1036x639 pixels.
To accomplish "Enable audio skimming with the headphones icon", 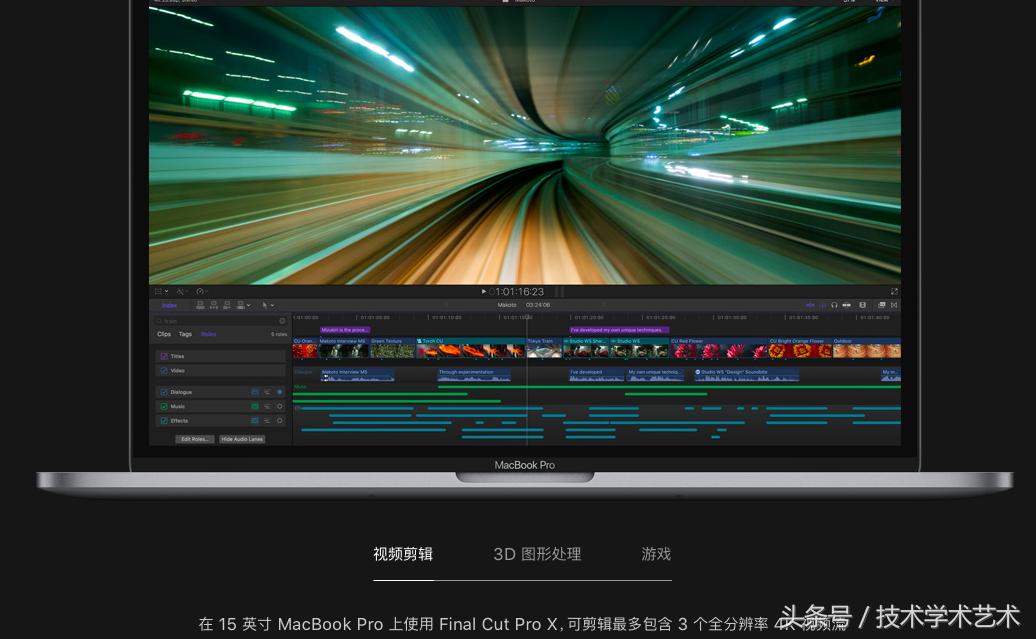I will point(834,305).
